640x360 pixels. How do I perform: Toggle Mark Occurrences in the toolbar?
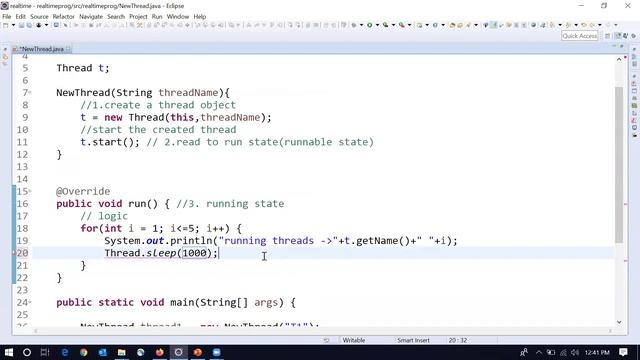(493, 25)
